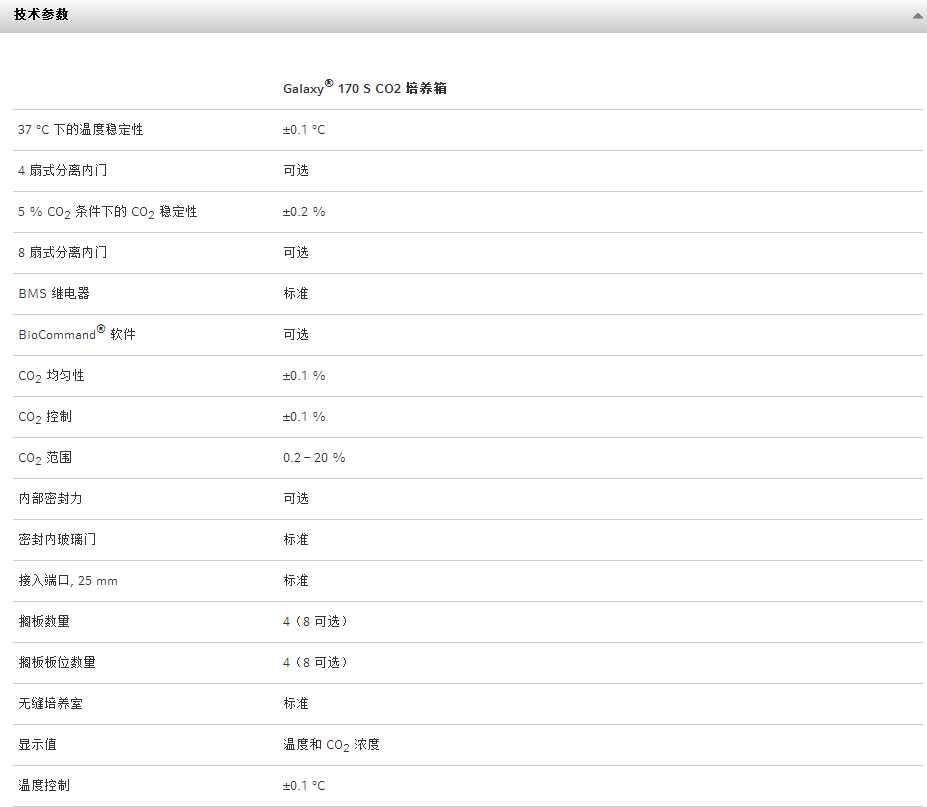
Task: Click the 4 扇式分离内门 row label
Action: pos(62,171)
